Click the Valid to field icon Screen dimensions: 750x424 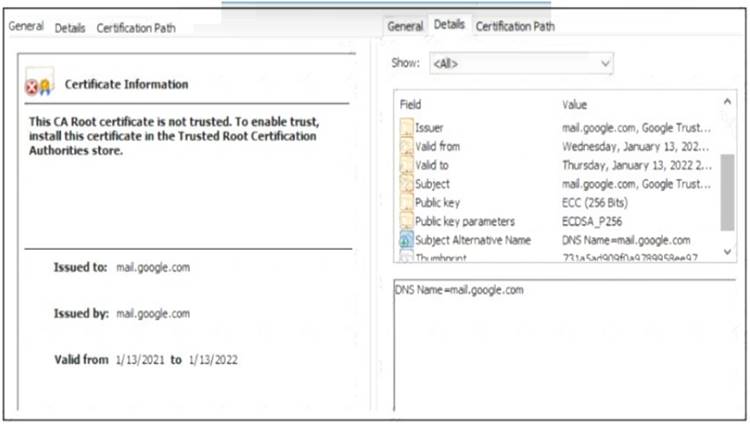click(x=406, y=165)
